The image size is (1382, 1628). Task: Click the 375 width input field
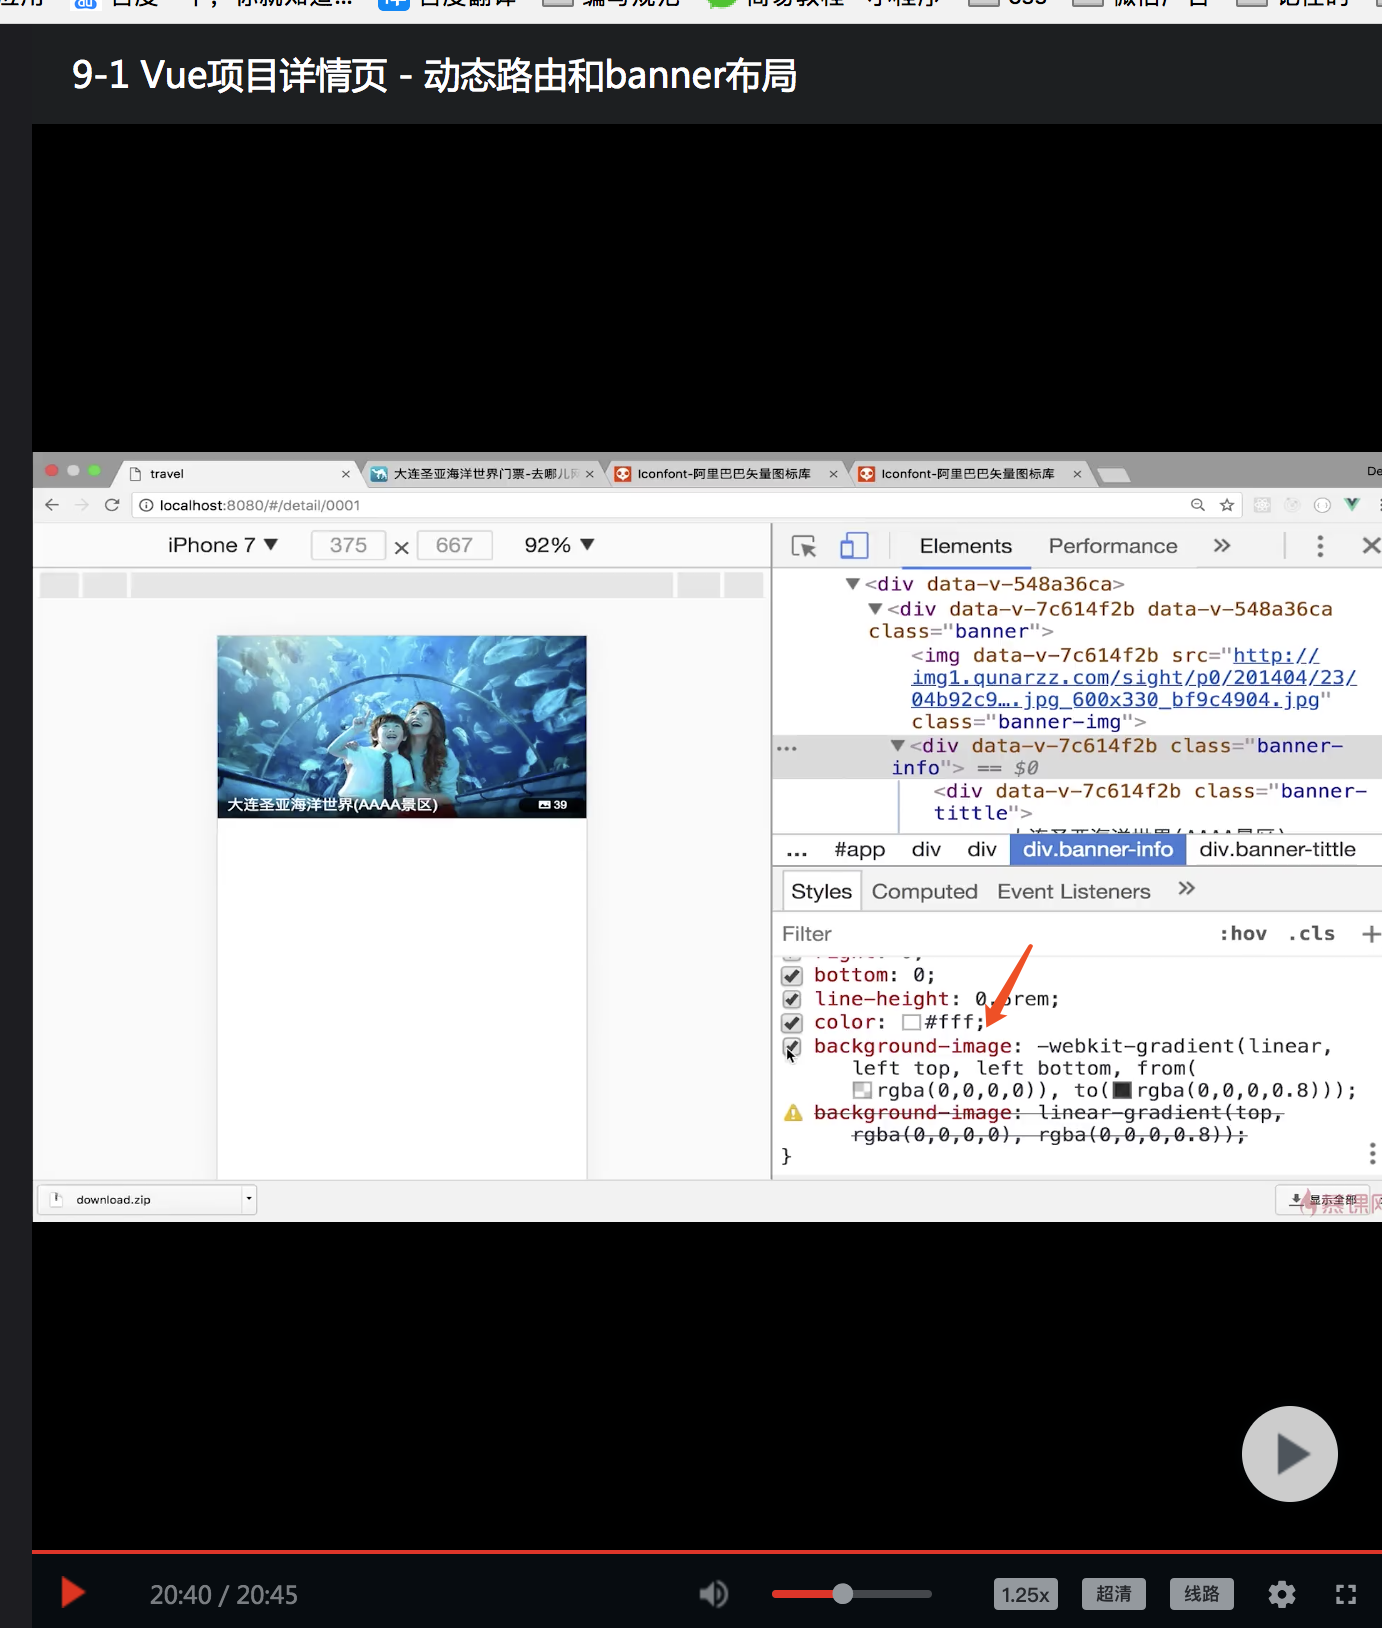click(348, 545)
